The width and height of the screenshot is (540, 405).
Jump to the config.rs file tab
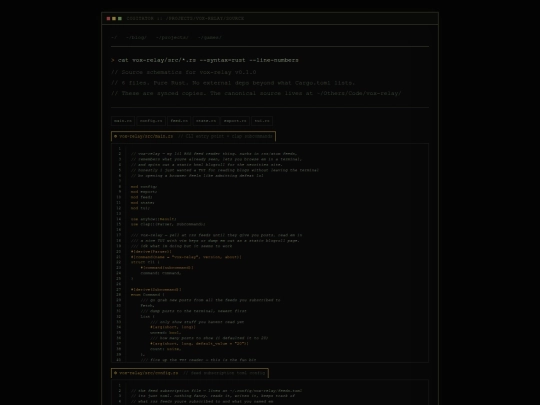(151, 121)
